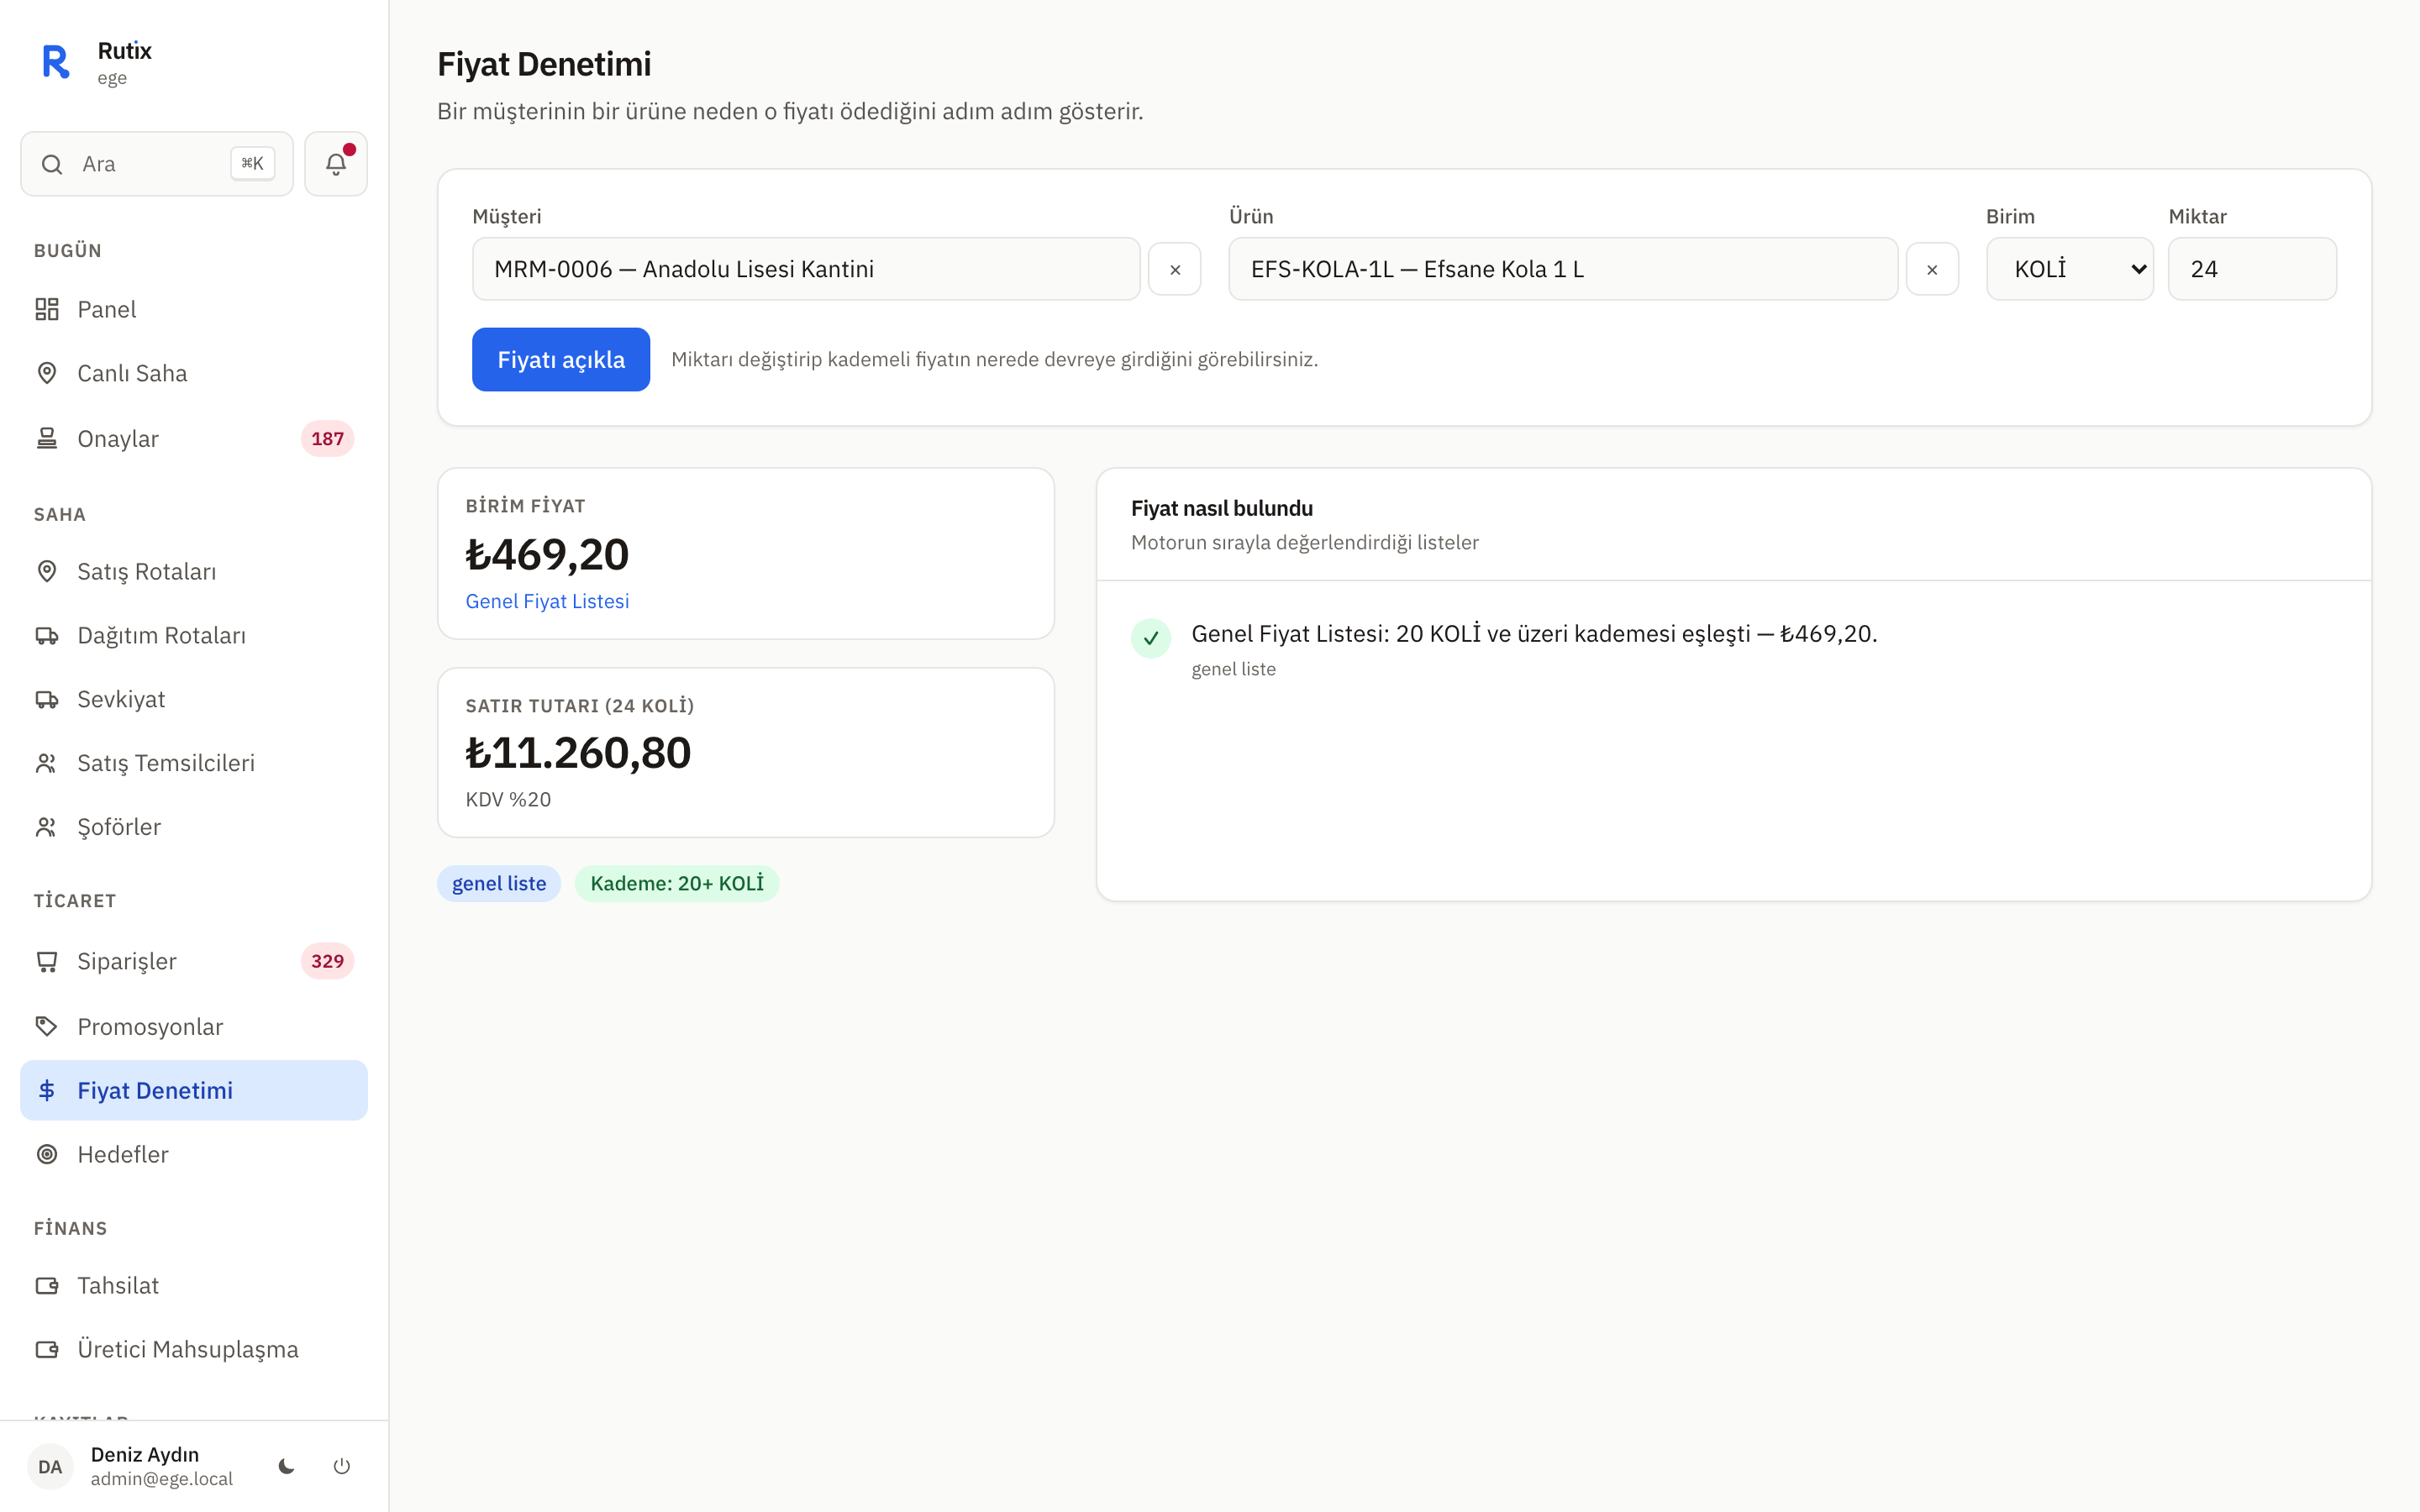Click the 329 badge on Siparişler
Image resolution: width=2420 pixels, height=1512 pixels.
click(327, 961)
